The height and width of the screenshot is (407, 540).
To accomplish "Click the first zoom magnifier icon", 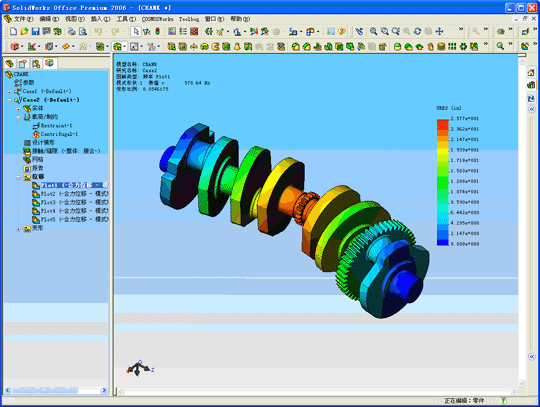I will pyautogui.click(x=373, y=32).
